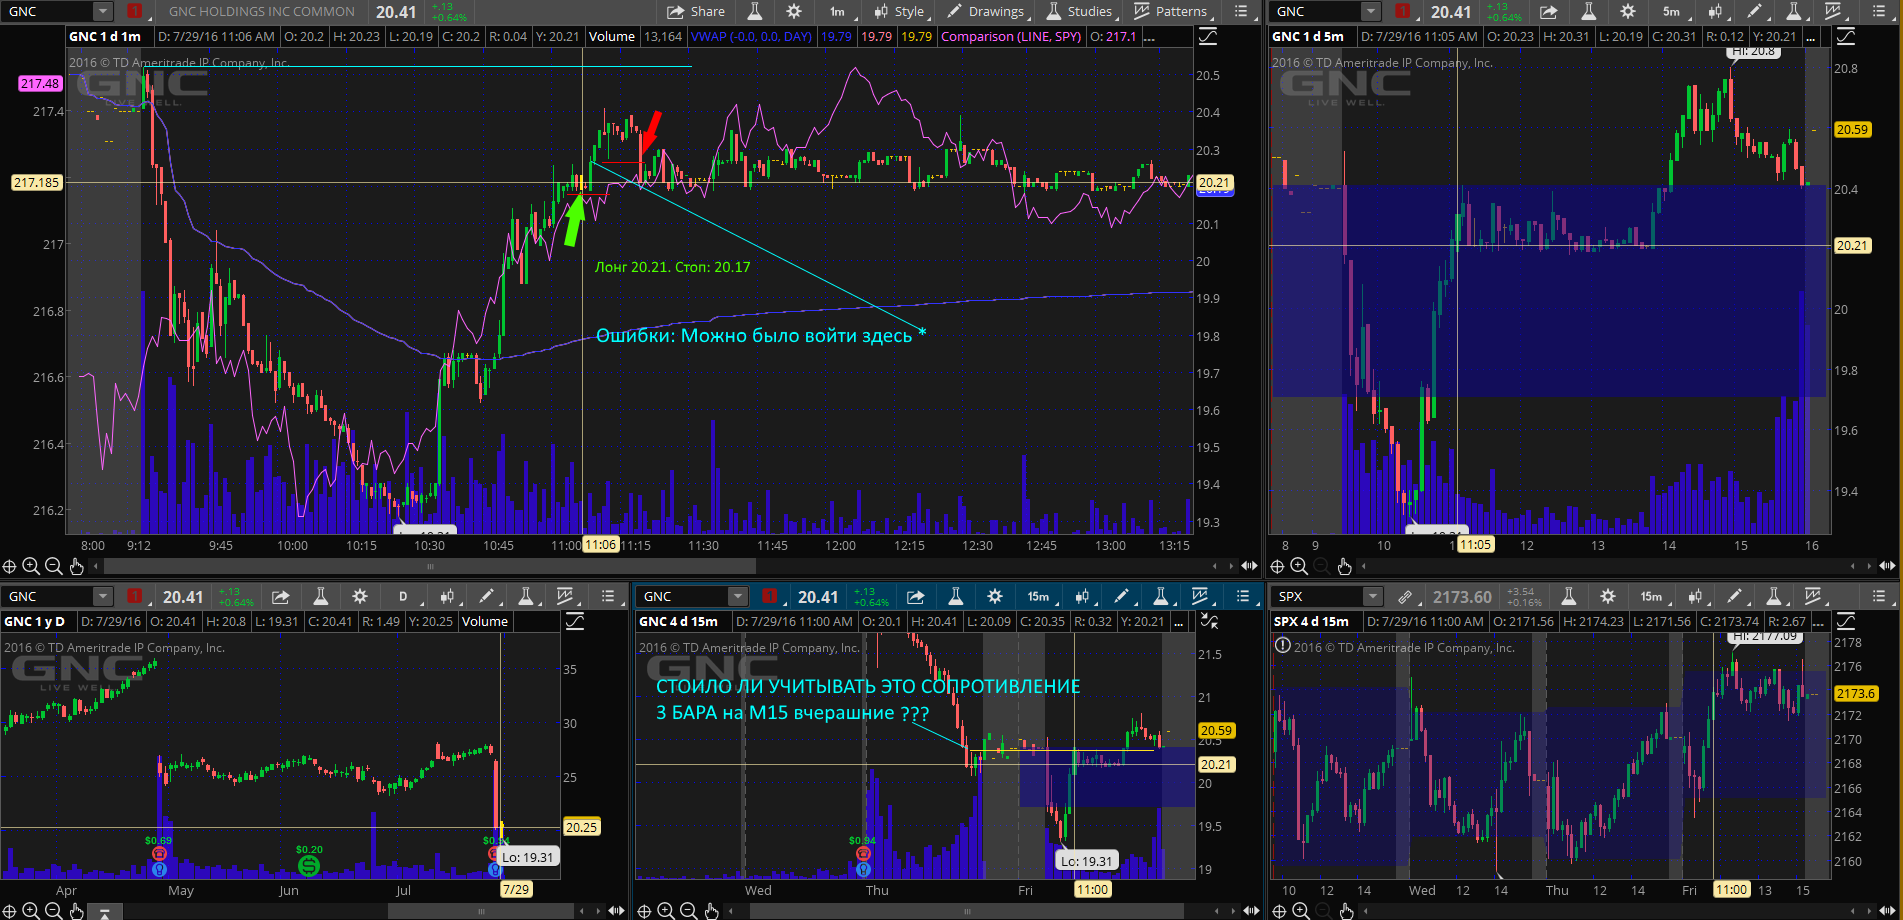Select the pan hand tool under the 5m chart
This screenshot has width=1903, height=920.
(x=1344, y=566)
